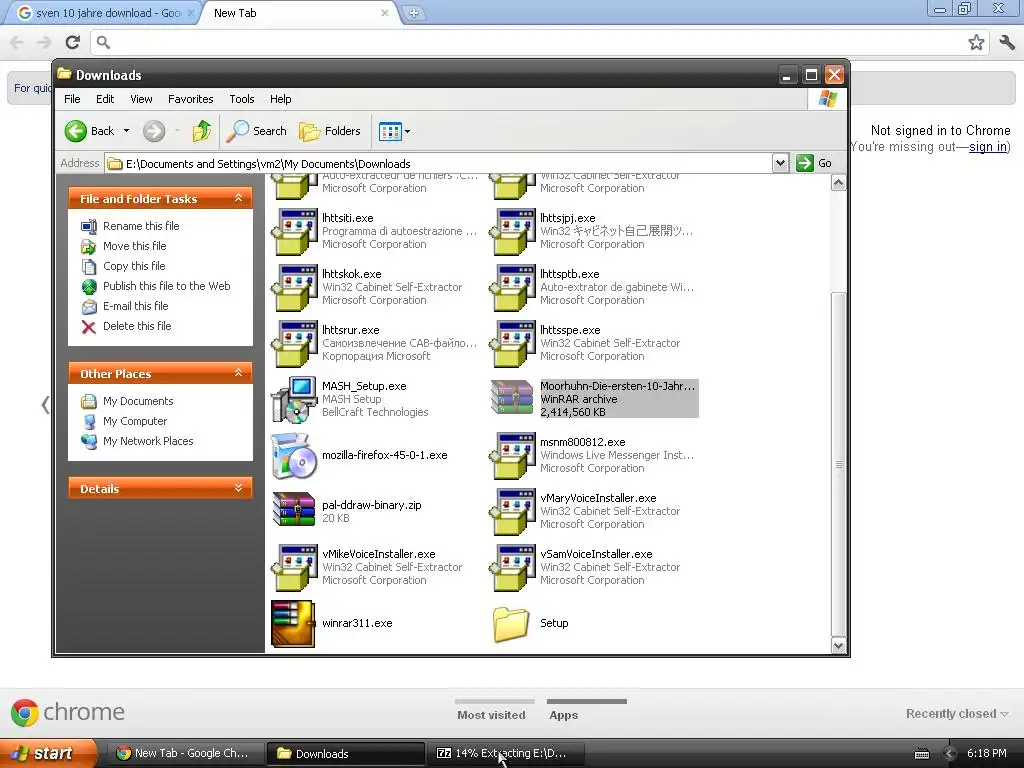The width and height of the screenshot is (1024, 768).
Task: Click the sign in link in Chrome
Action: coord(987,146)
